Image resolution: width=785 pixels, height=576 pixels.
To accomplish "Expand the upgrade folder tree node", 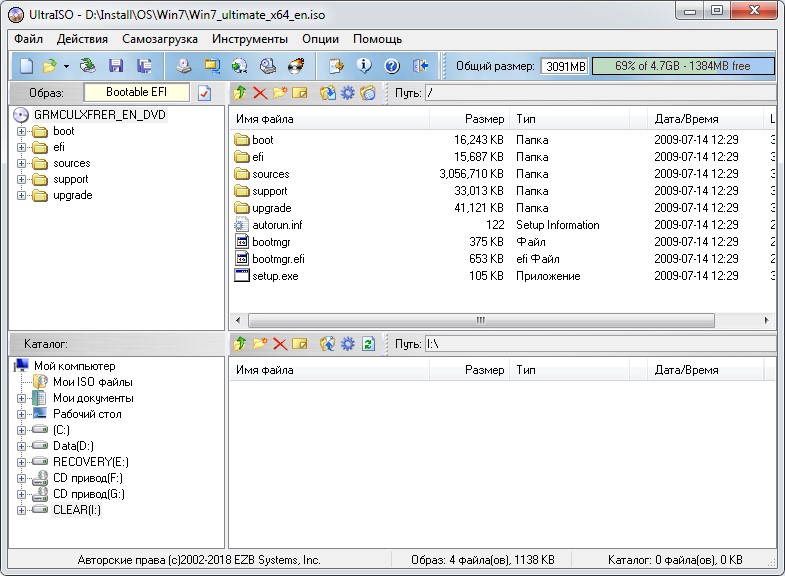I will click(22, 196).
